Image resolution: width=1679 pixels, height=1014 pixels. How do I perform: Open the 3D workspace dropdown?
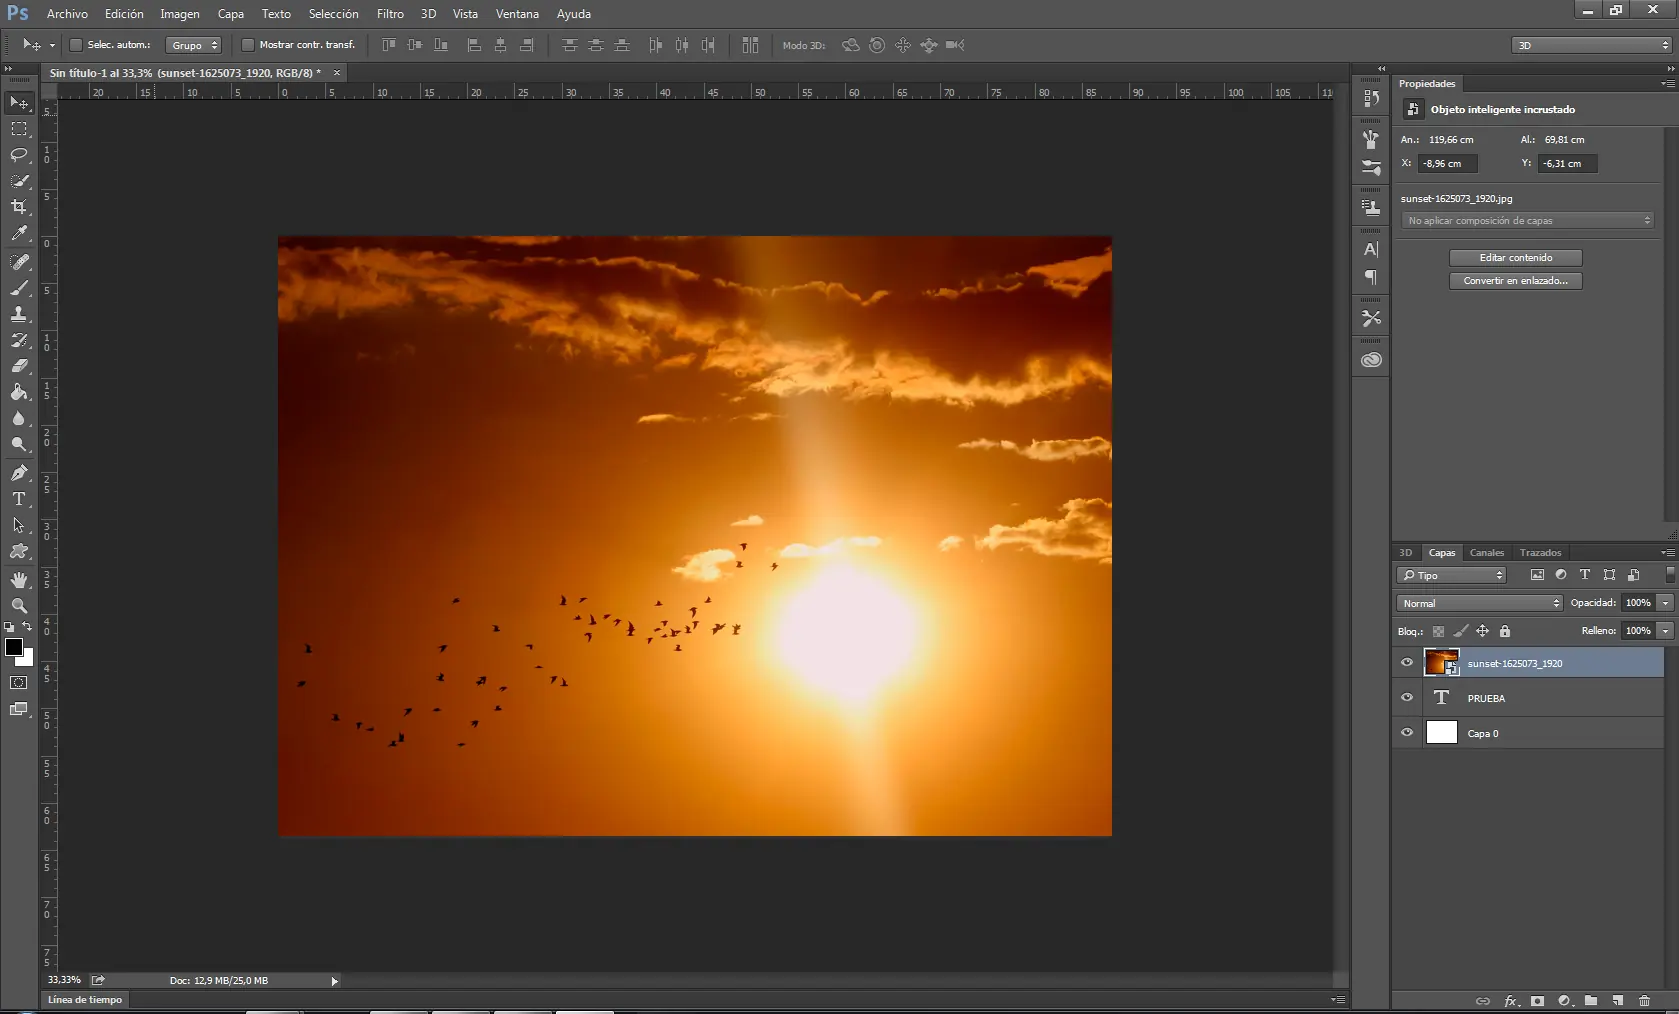pos(1591,45)
